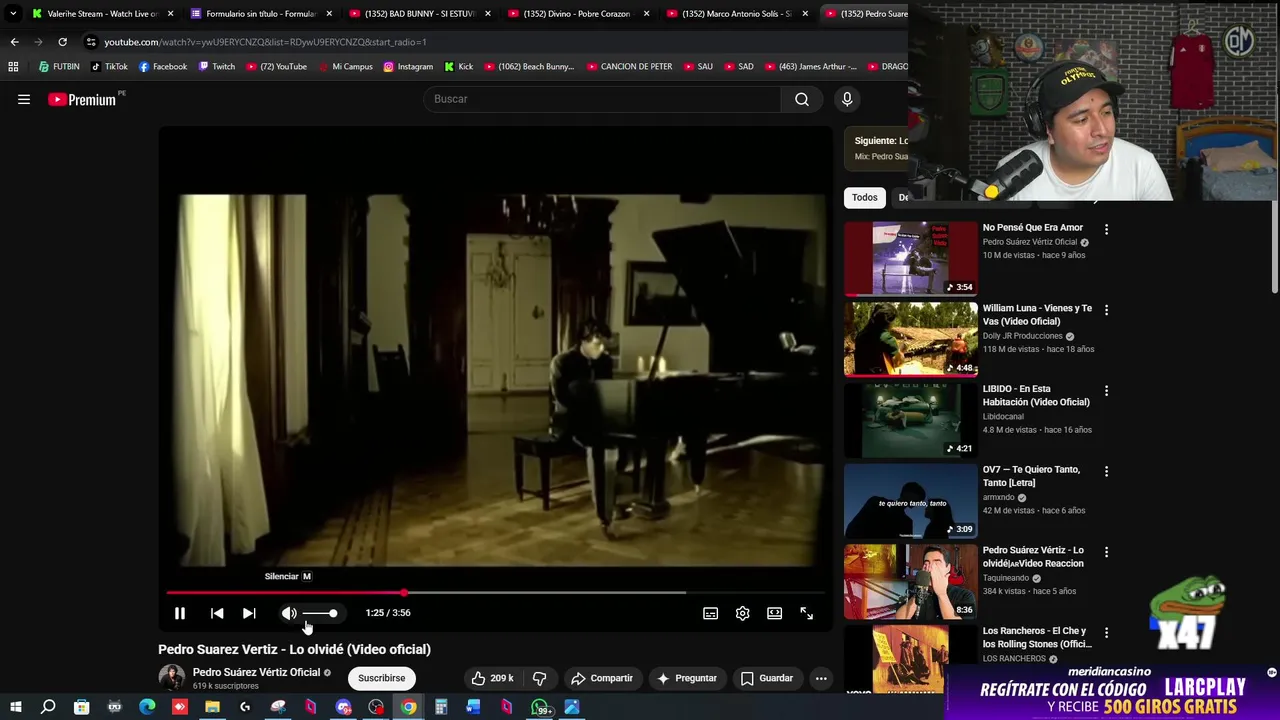Viewport: 1280px width, 720px height.
Task: Switch to BAD BUNNY browser tab
Action: (418, 14)
